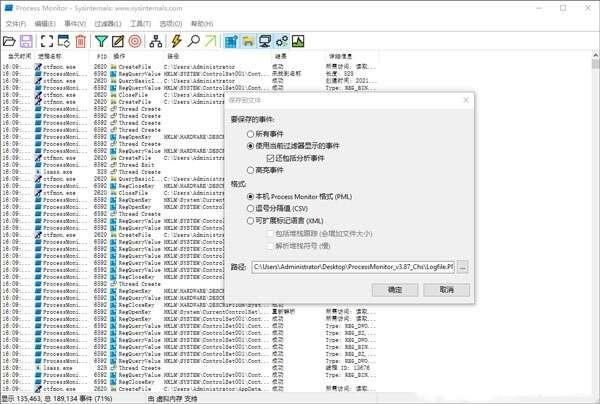Click the Open log file toolbar icon
This screenshot has height=404, width=600.
9,41
